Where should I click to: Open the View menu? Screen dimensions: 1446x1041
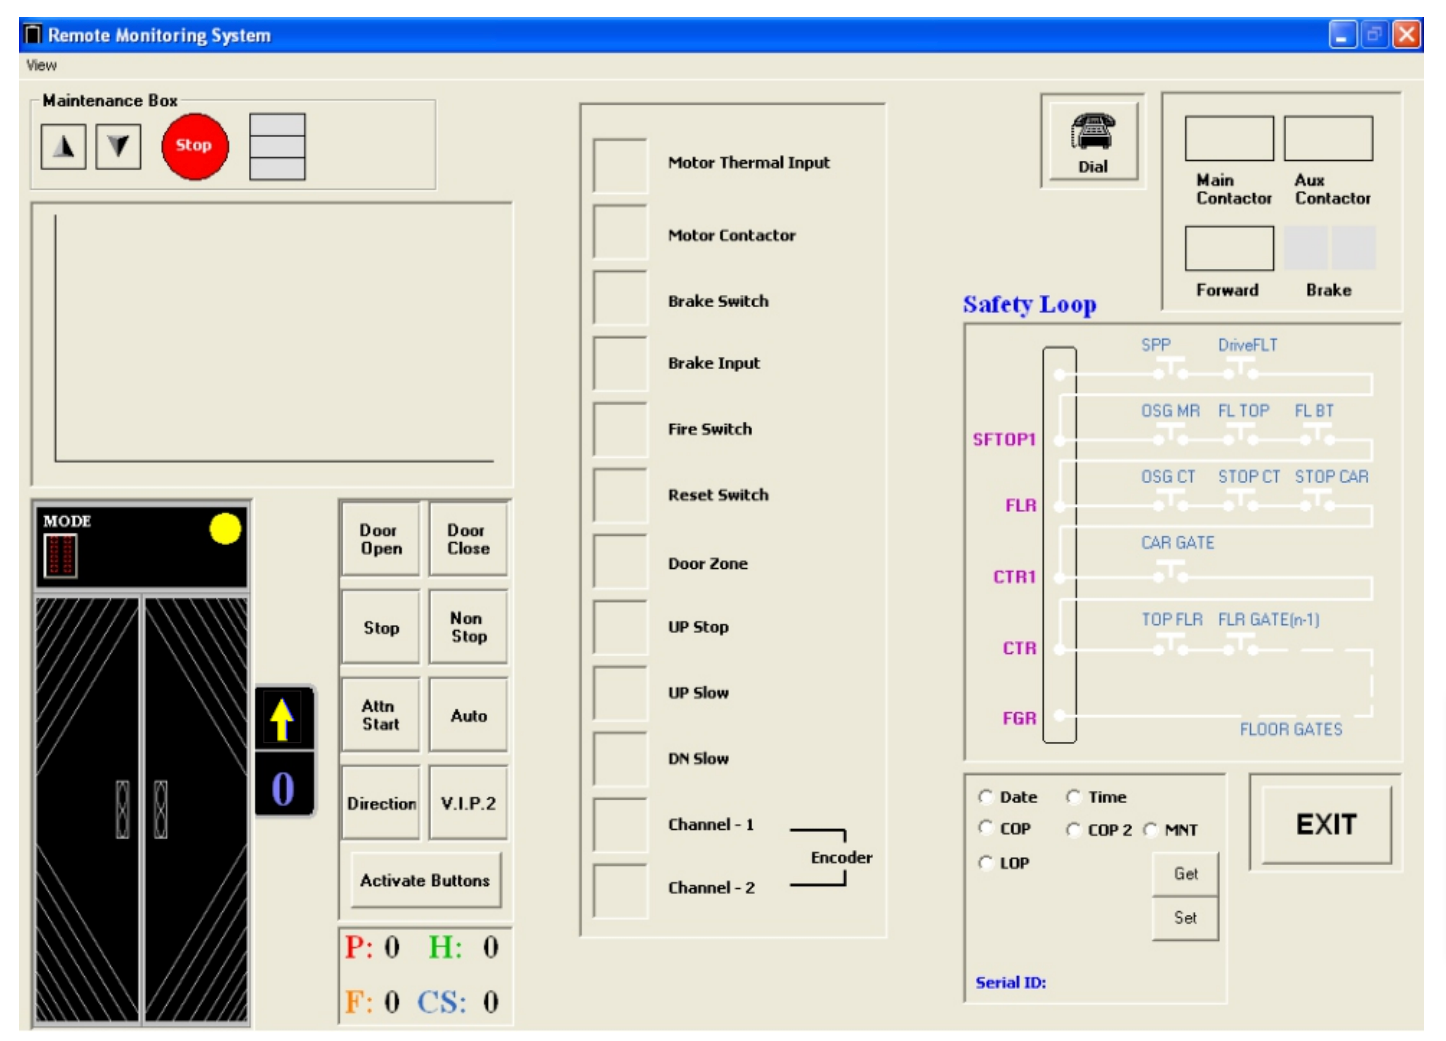(x=41, y=65)
